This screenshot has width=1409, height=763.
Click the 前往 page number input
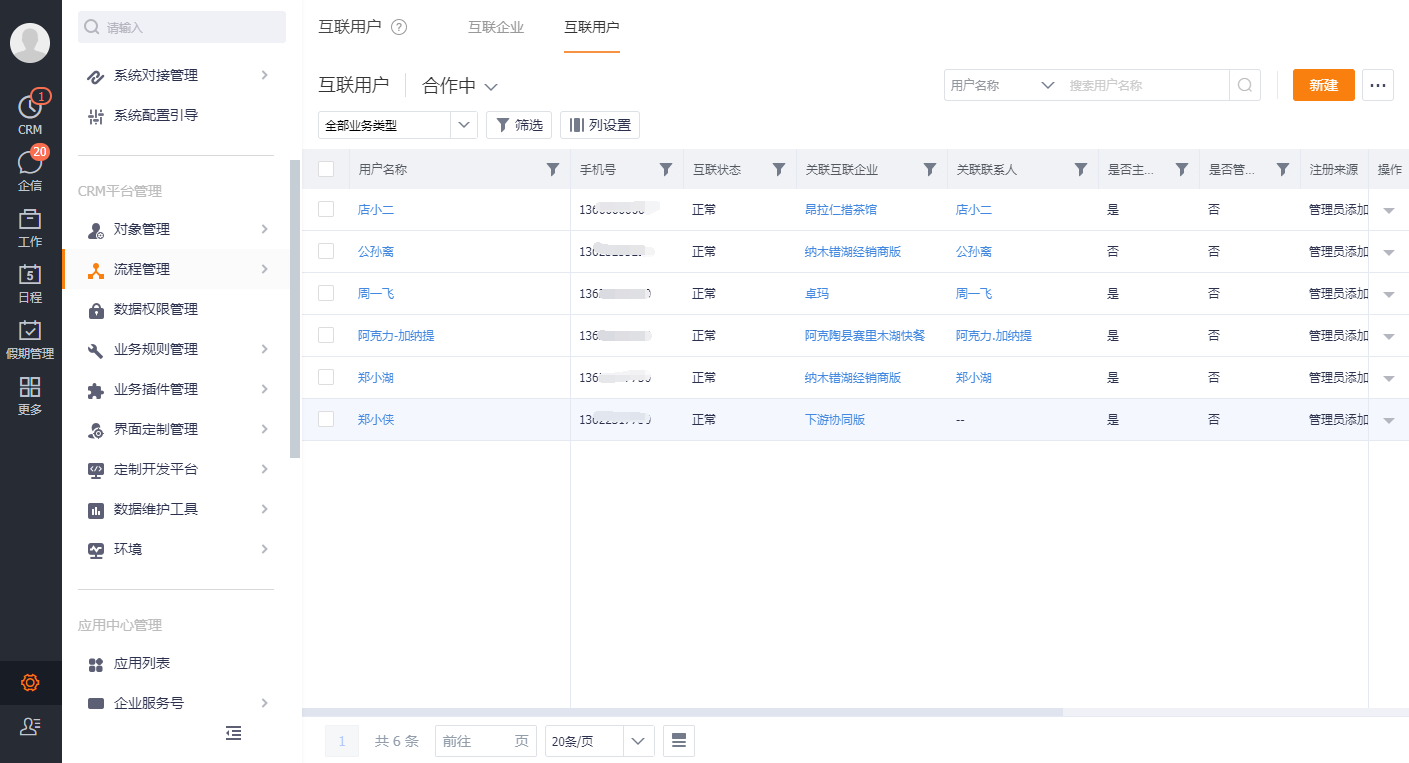pos(486,741)
